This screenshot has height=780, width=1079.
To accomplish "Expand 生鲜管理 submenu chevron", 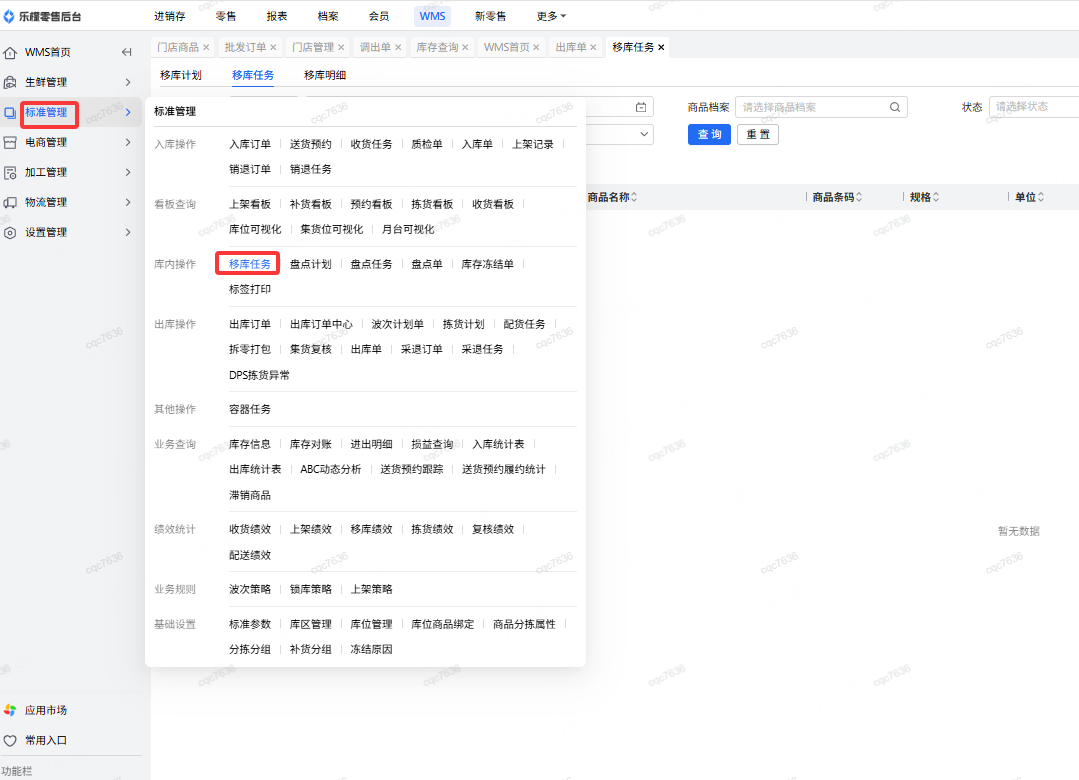I will tap(128, 83).
